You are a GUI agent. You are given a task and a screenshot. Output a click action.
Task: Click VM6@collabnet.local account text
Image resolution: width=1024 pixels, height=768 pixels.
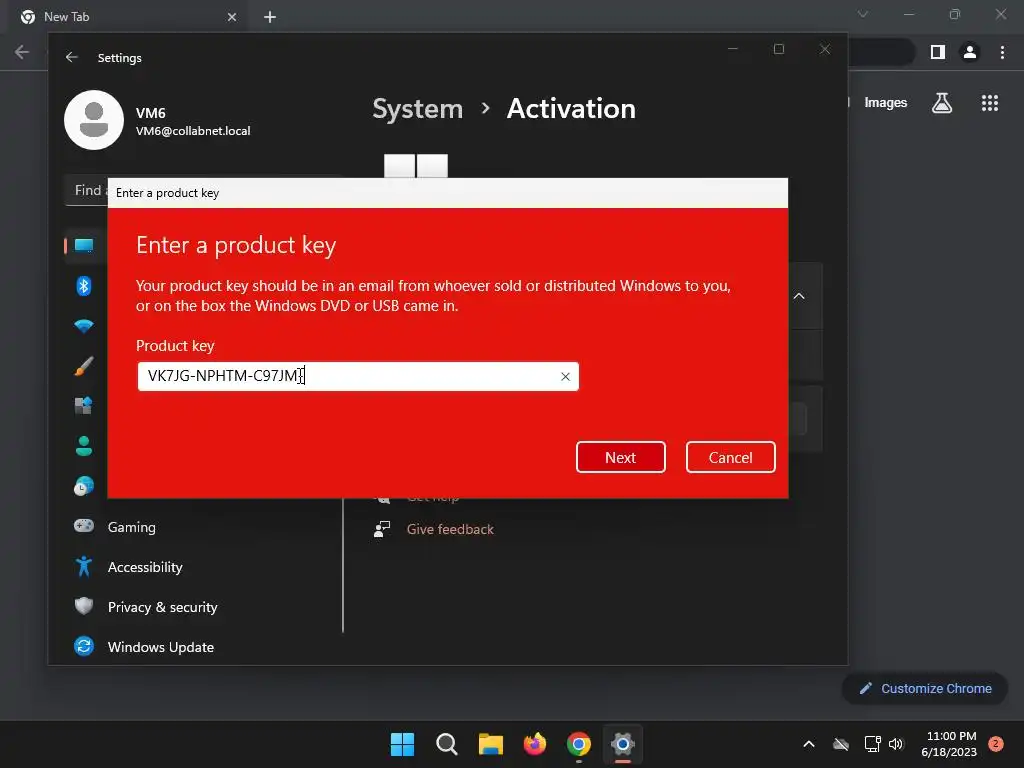pyautogui.click(x=193, y=131)
